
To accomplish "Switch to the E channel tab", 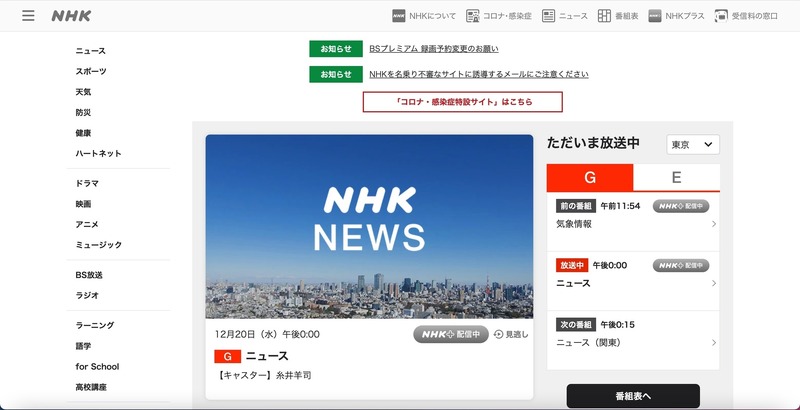I will 677,178.
